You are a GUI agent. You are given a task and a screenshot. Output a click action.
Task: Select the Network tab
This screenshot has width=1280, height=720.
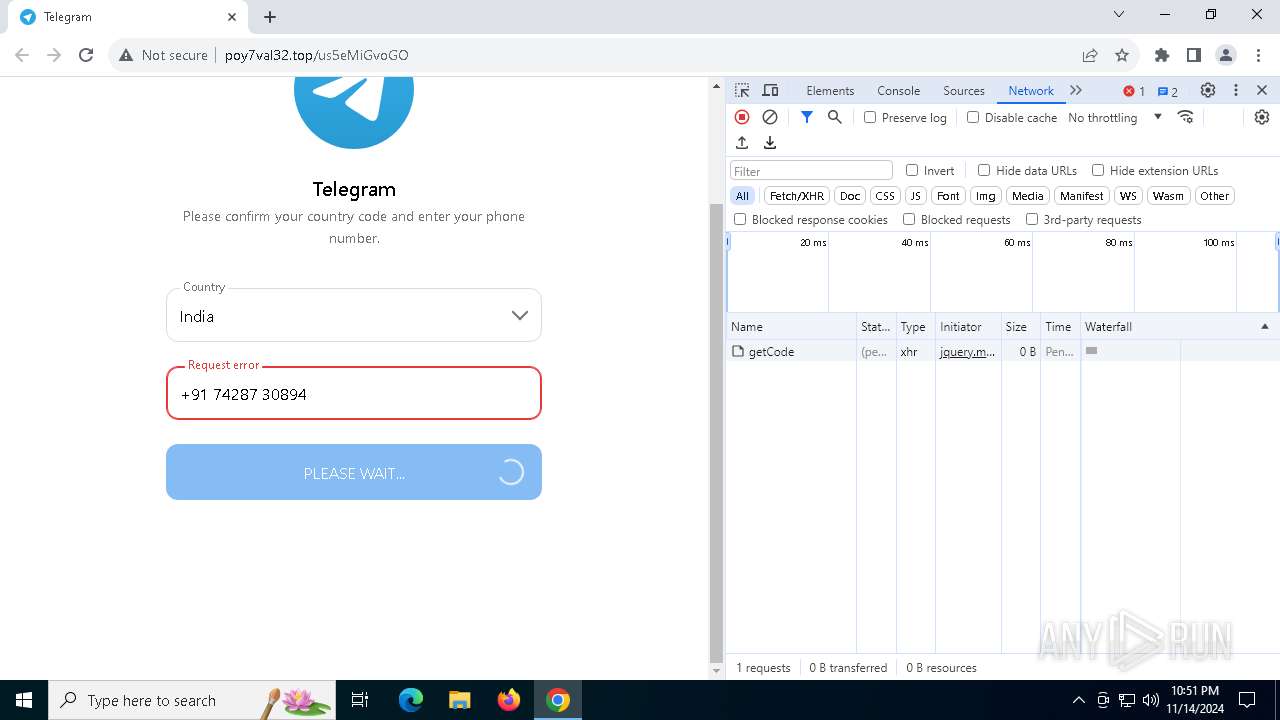1031,90
